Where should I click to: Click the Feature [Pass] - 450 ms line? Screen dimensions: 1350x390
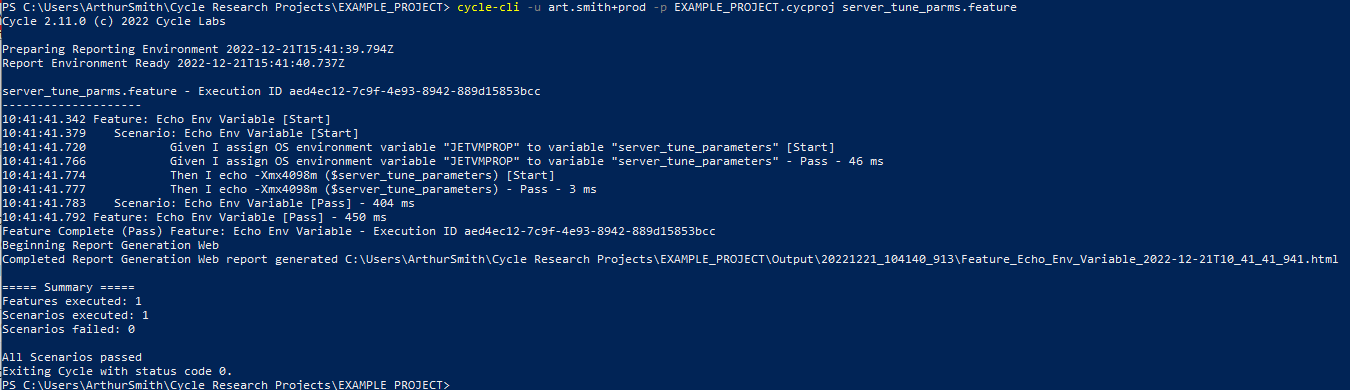coord(194,216)
